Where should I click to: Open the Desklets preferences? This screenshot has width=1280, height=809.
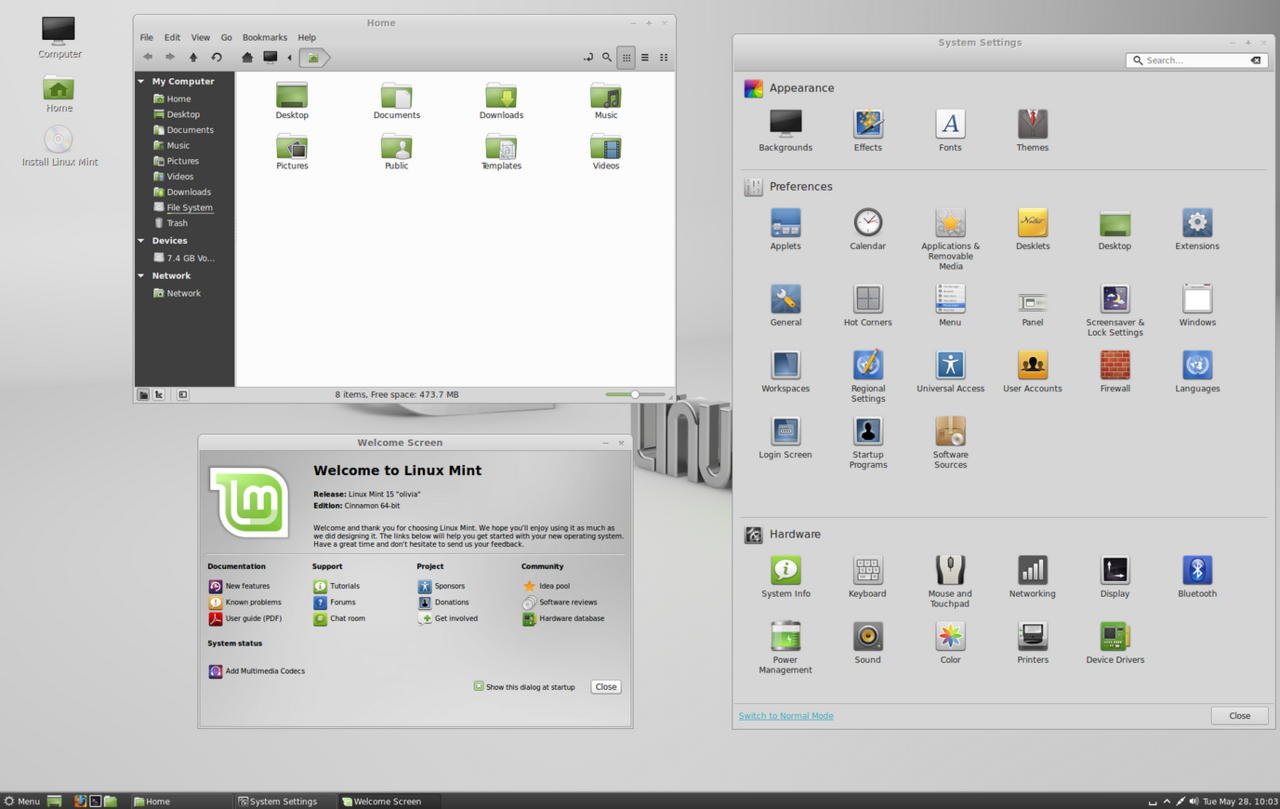click(1032, 229)
